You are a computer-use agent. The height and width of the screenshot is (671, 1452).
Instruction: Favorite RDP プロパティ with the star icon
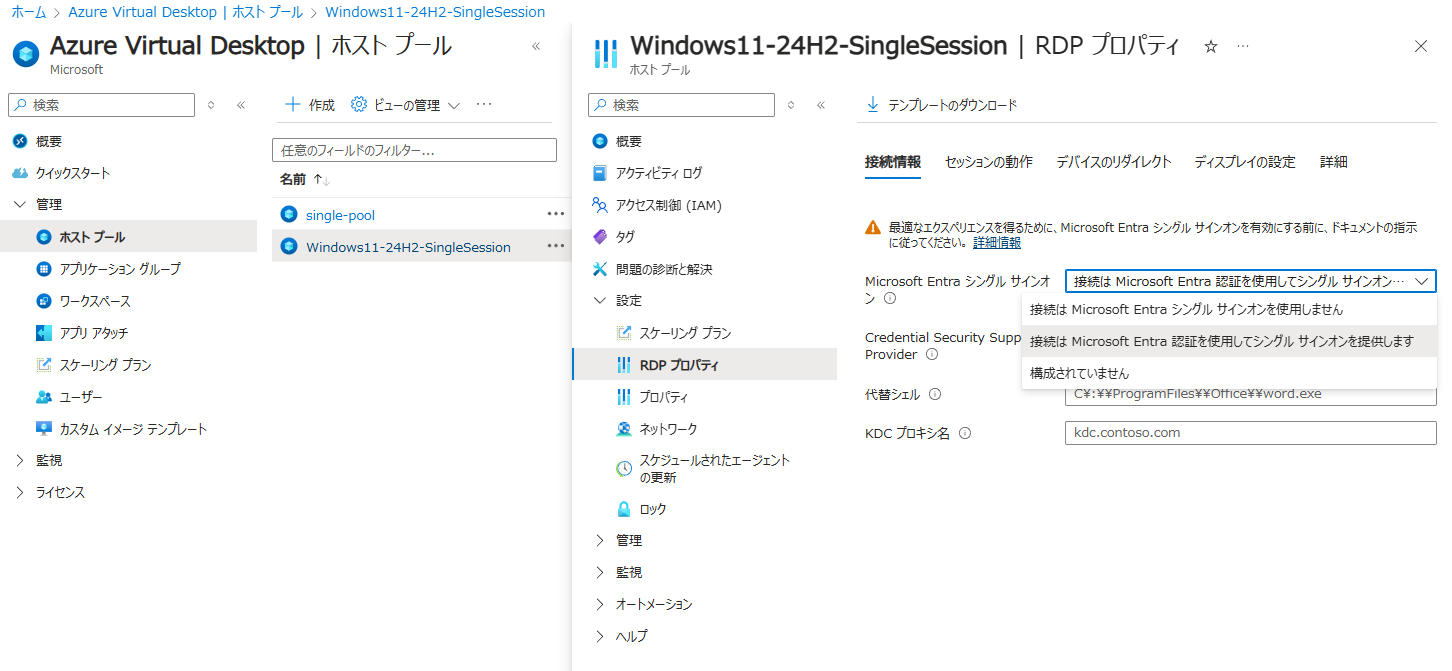(1210, 45)
